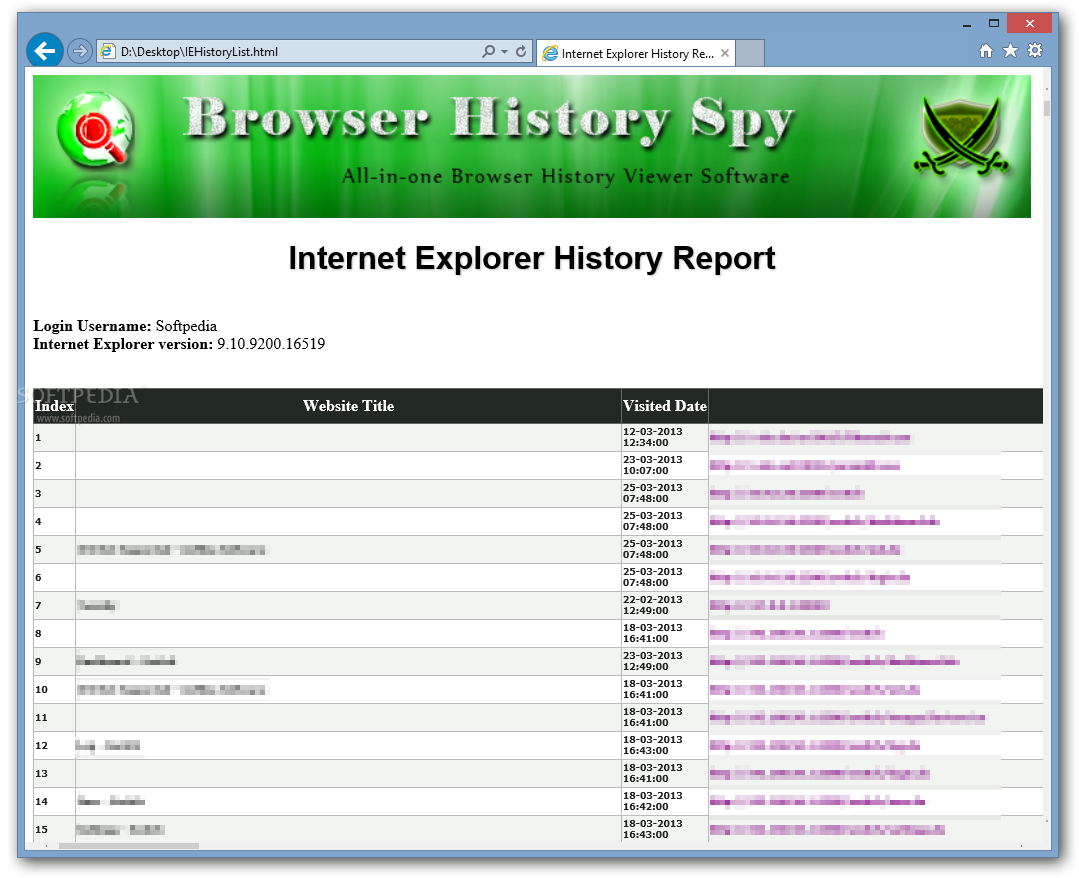Open a new tab
The width and height of the screenshot is (1079, 878).
click(x=750, y=53)
